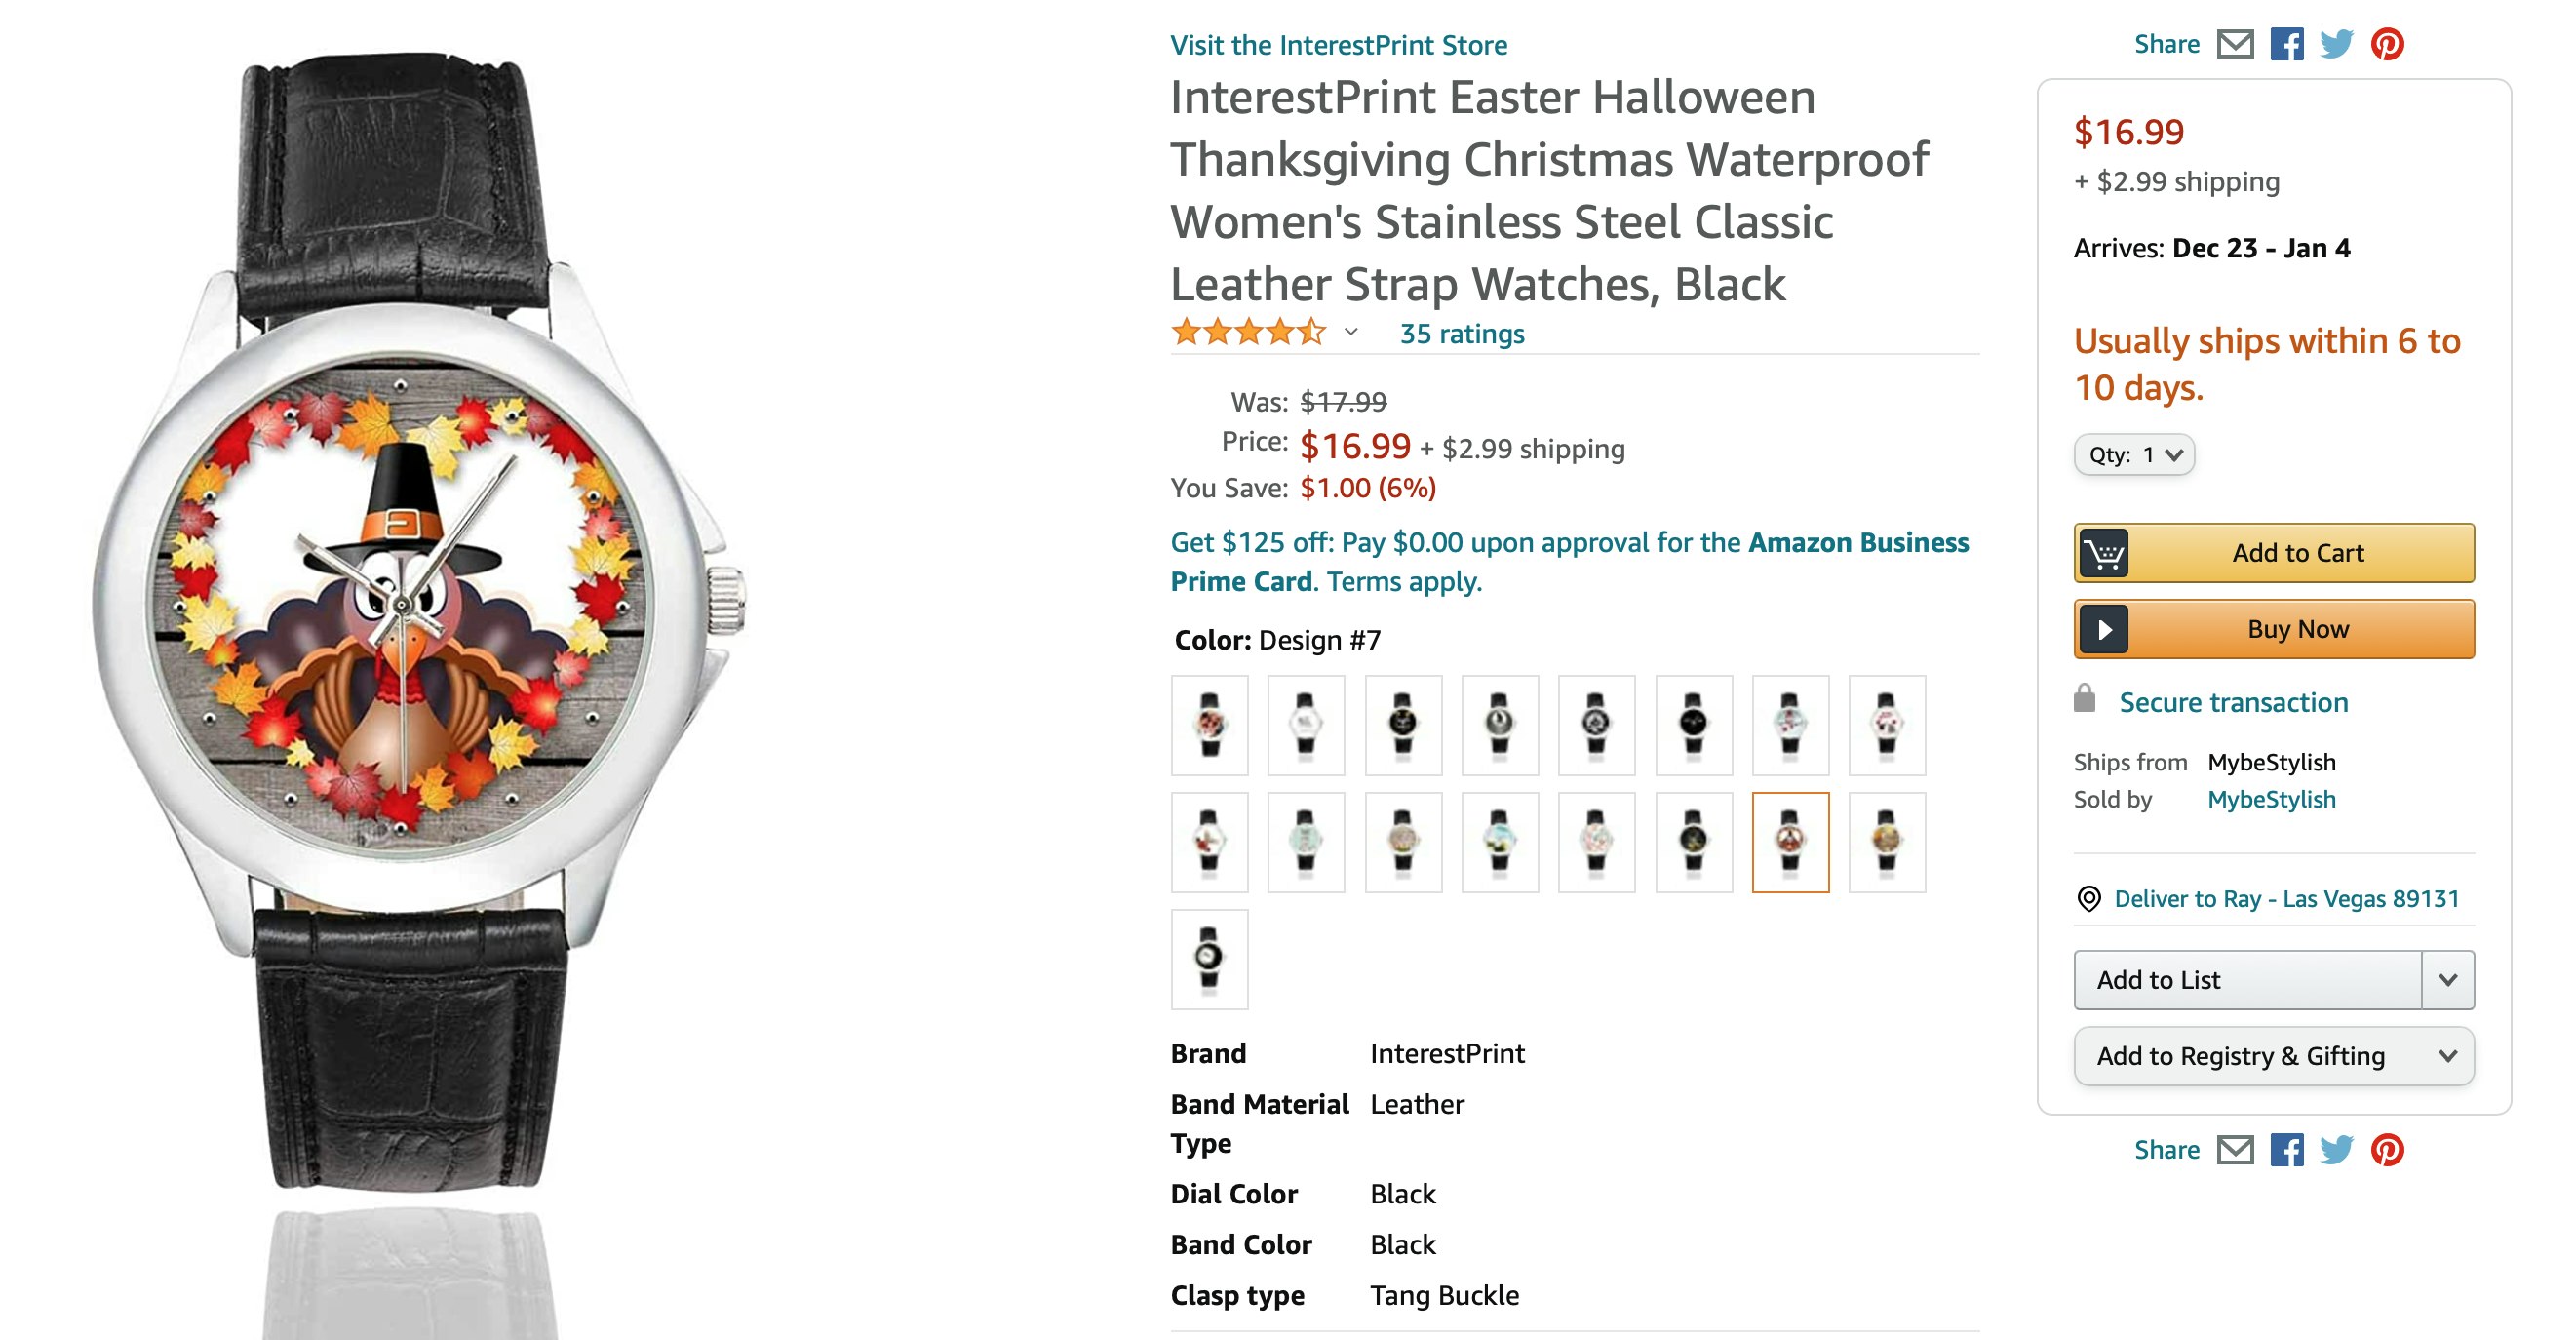Image resolution: width=2576 pixels, height=1340 pixels.
Task: Share on Facebook icon above price box
Action: [x=2286, y=45]
